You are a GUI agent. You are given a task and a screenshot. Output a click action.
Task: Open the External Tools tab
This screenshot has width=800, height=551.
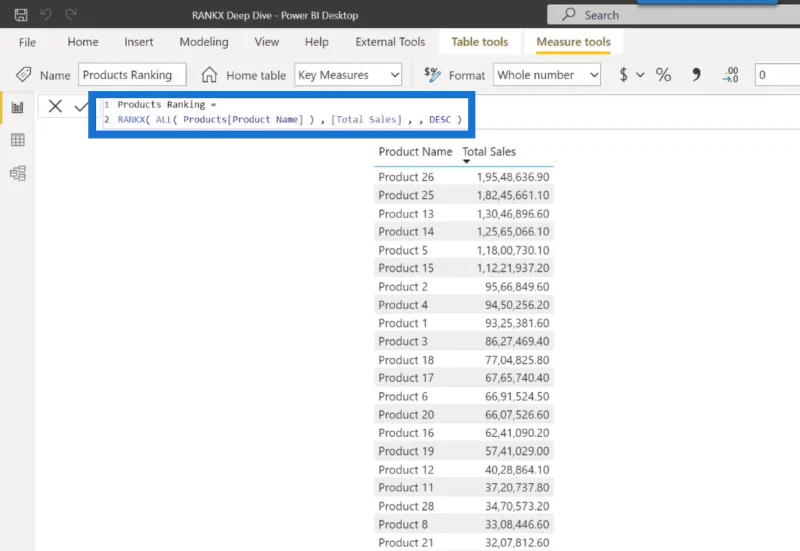[390, 42]
